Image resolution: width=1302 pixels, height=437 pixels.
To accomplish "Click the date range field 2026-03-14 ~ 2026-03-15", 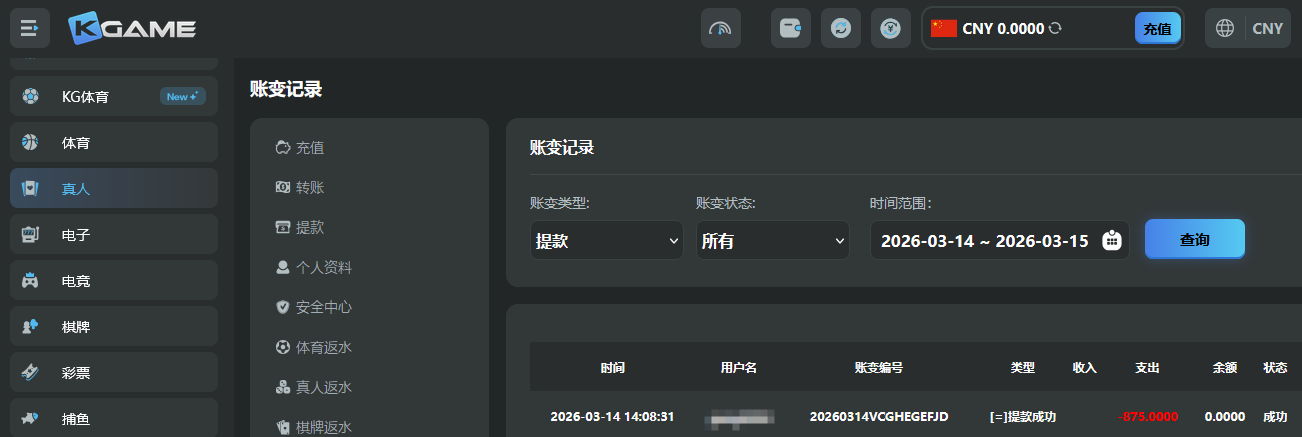I will (x=984, y=241).
